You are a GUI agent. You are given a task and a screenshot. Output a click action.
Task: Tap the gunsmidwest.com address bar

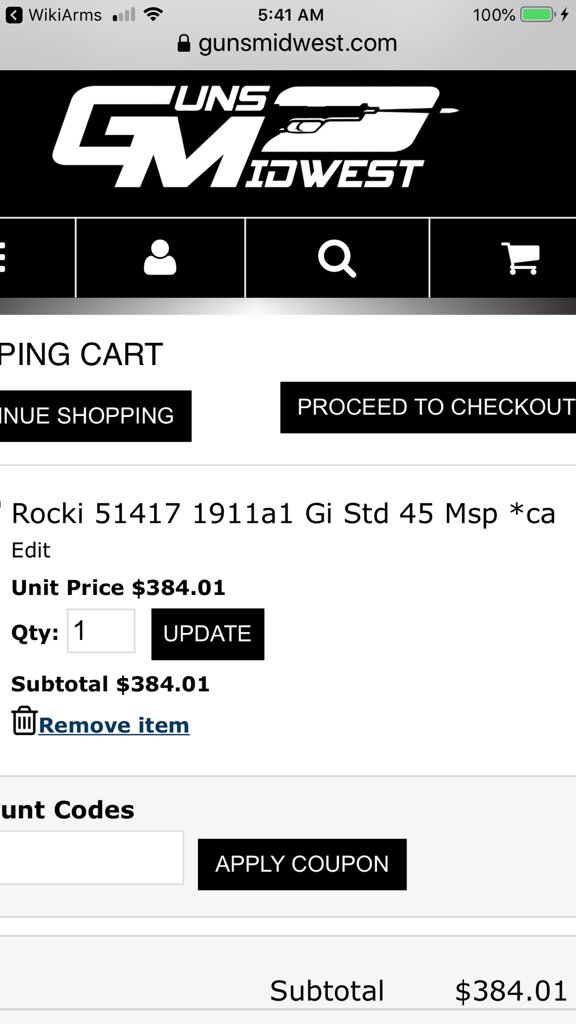[x=288, y=44]
